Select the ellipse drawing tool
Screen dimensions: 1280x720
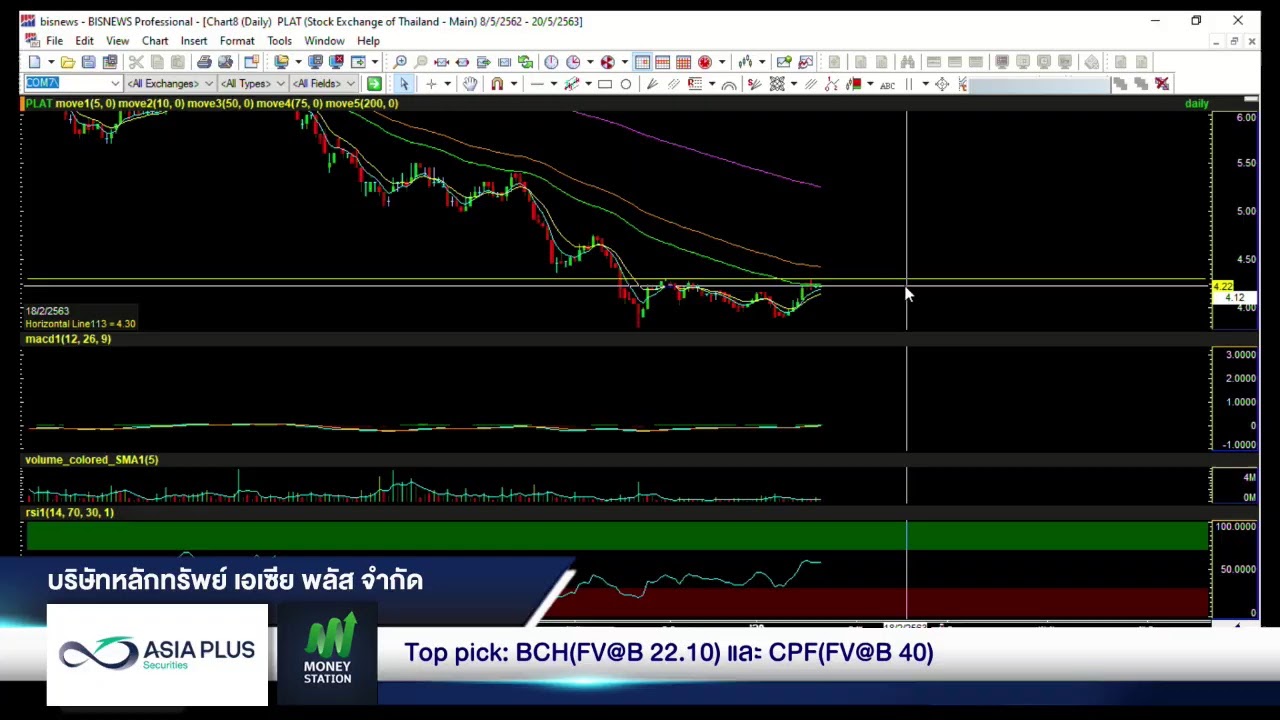(626, 84)
